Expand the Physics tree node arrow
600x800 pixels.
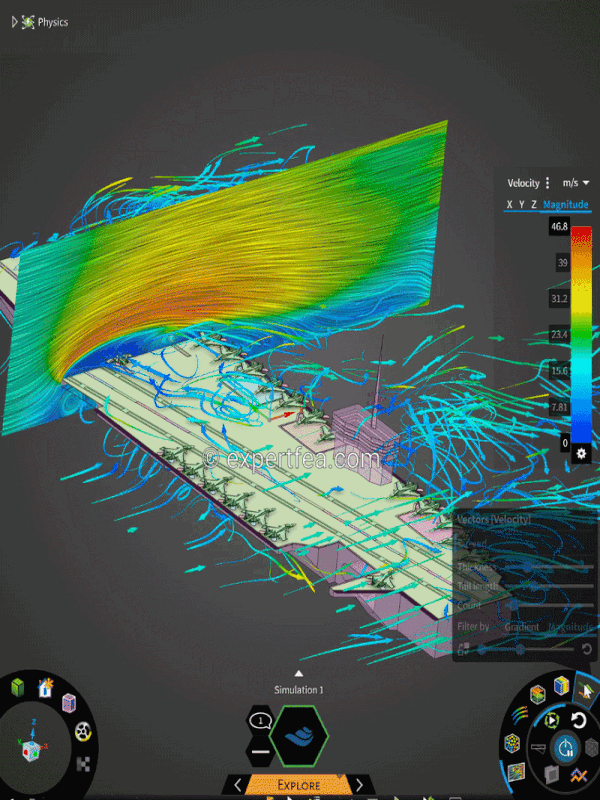[x=14, y=22]
